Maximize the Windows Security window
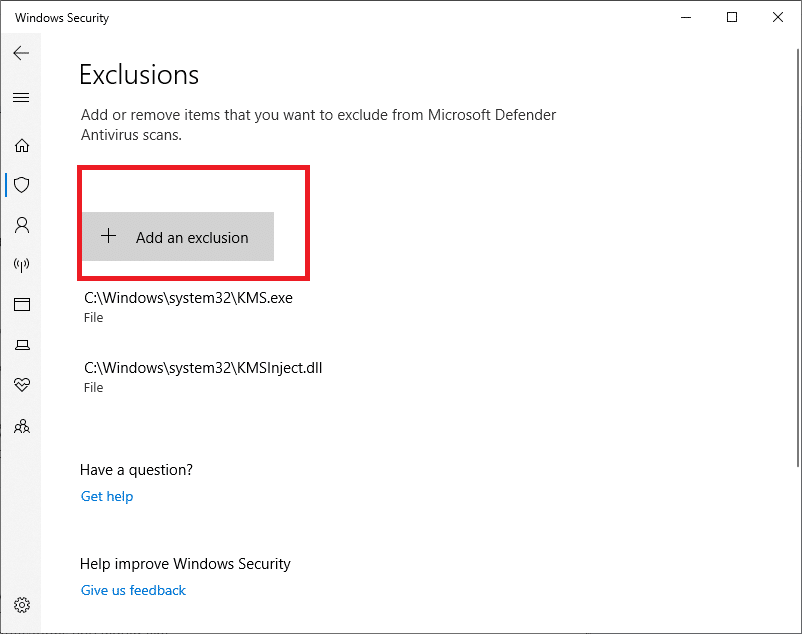This screenshot has width=802, height=634. (x=732, y=17)
